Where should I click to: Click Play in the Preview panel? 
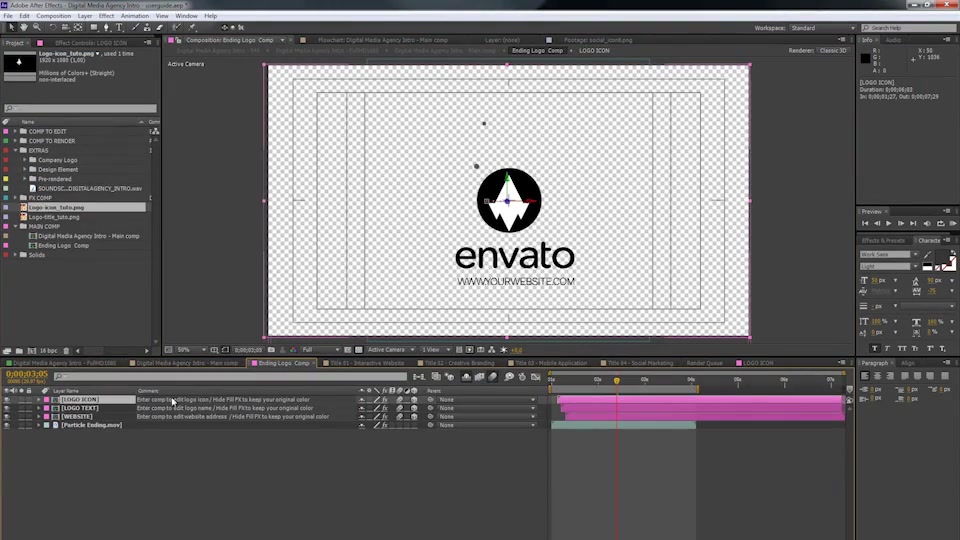(x=888, y=223)
